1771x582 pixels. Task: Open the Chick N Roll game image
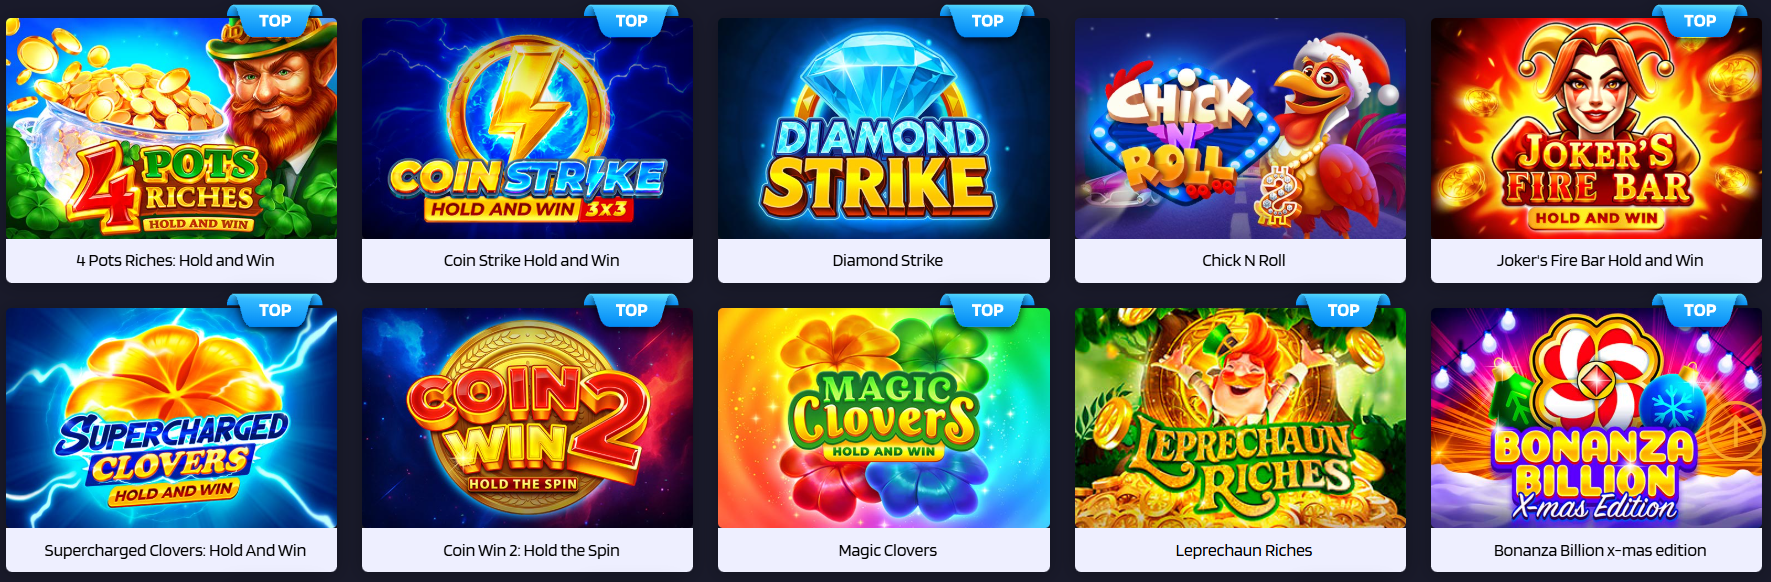[x=1240, y=128]
